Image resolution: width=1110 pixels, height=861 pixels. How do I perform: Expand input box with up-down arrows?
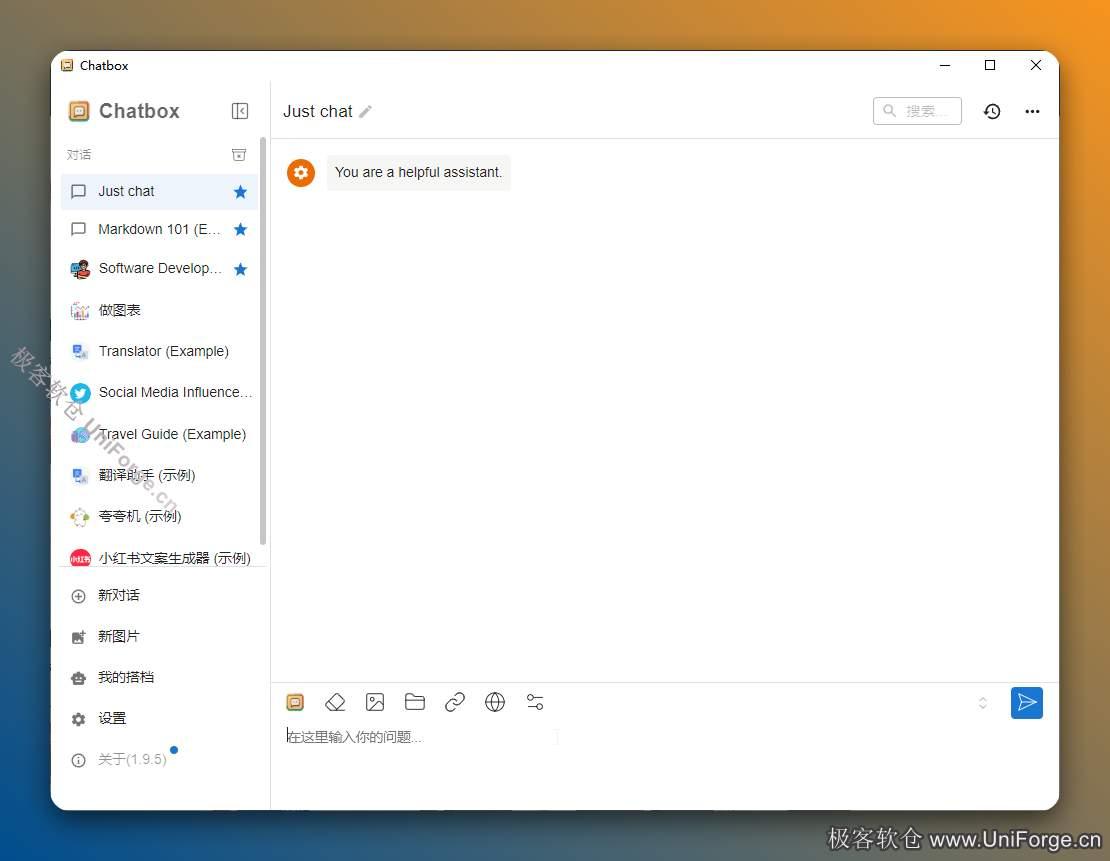coord(983,703)
